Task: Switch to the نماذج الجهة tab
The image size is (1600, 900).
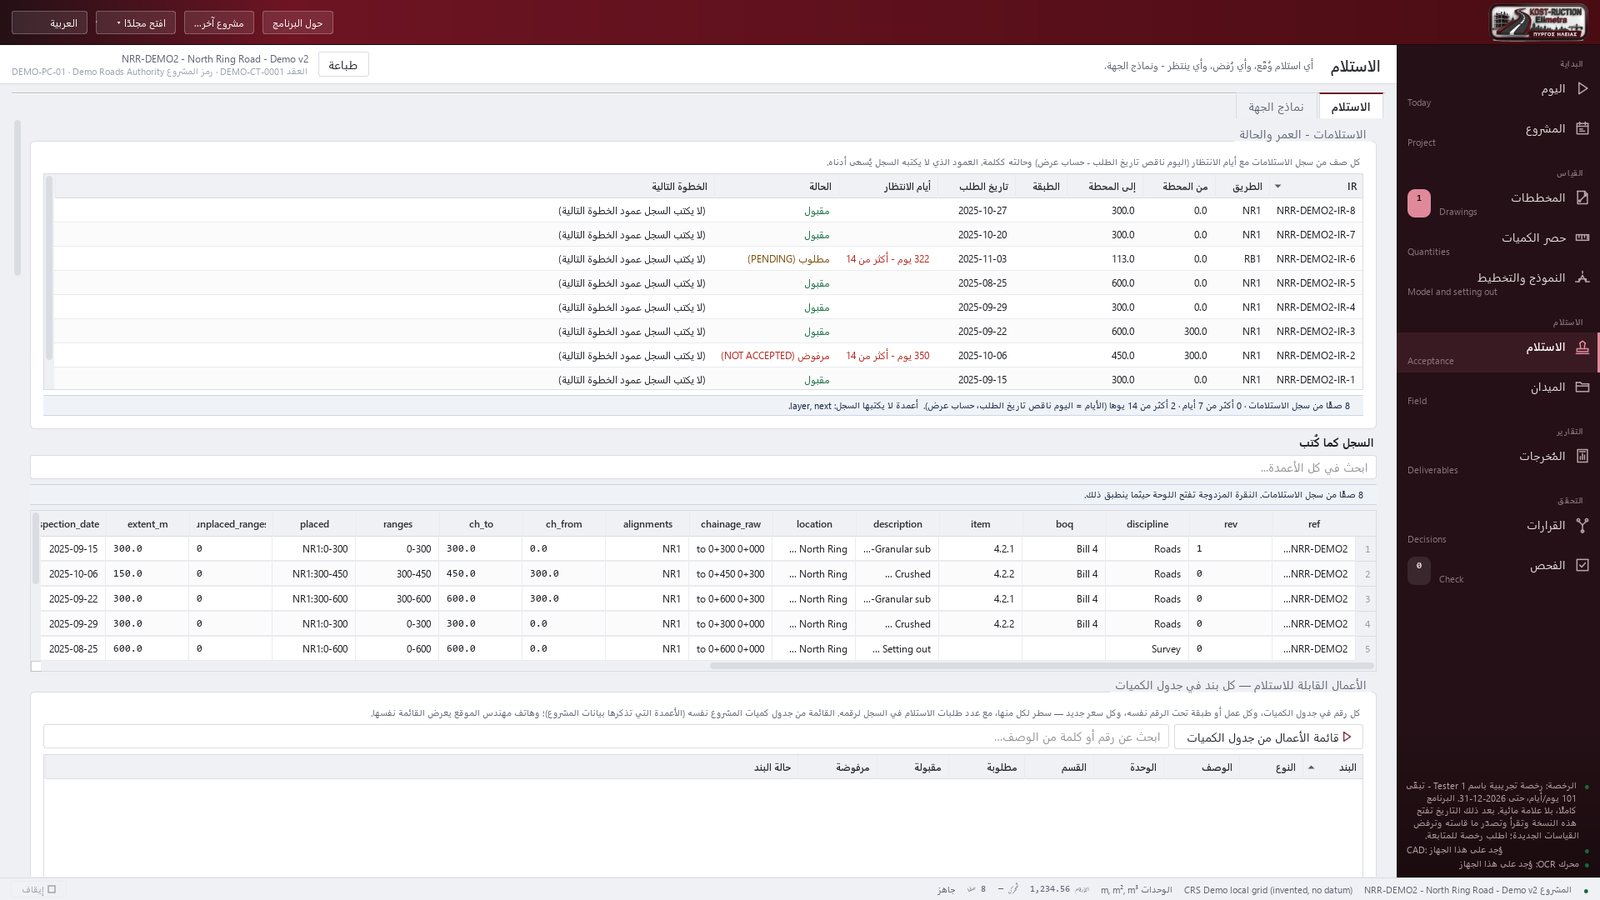Action: tap(1276, 107)
